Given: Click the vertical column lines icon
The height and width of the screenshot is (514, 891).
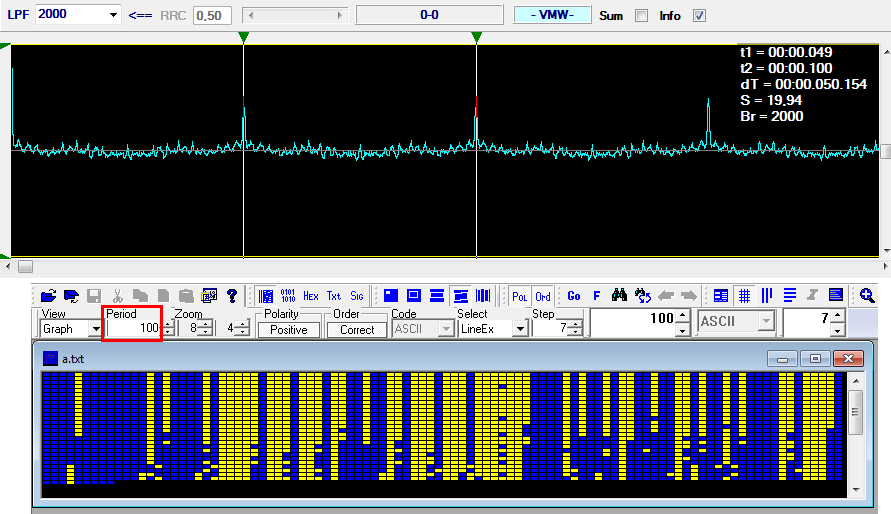Looking at the screenshot, I should pos(767,296).
